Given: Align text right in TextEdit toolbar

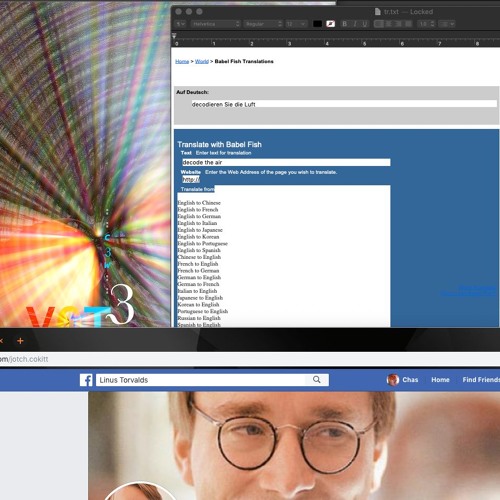Looking at the screenshot, I should coord(398,24).
